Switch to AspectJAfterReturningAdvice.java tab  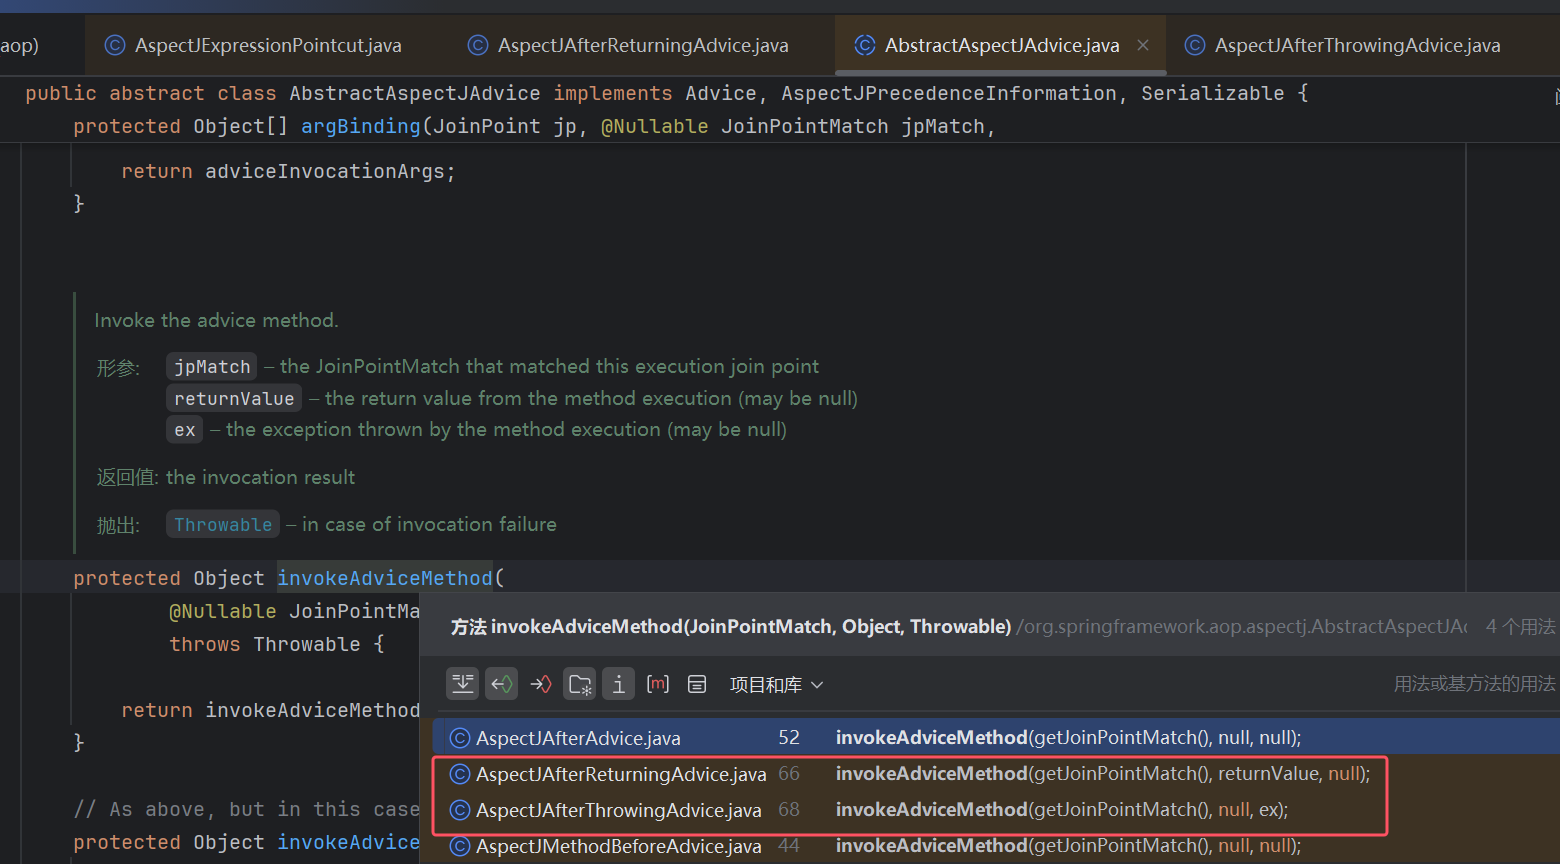(x=643, y=45)
